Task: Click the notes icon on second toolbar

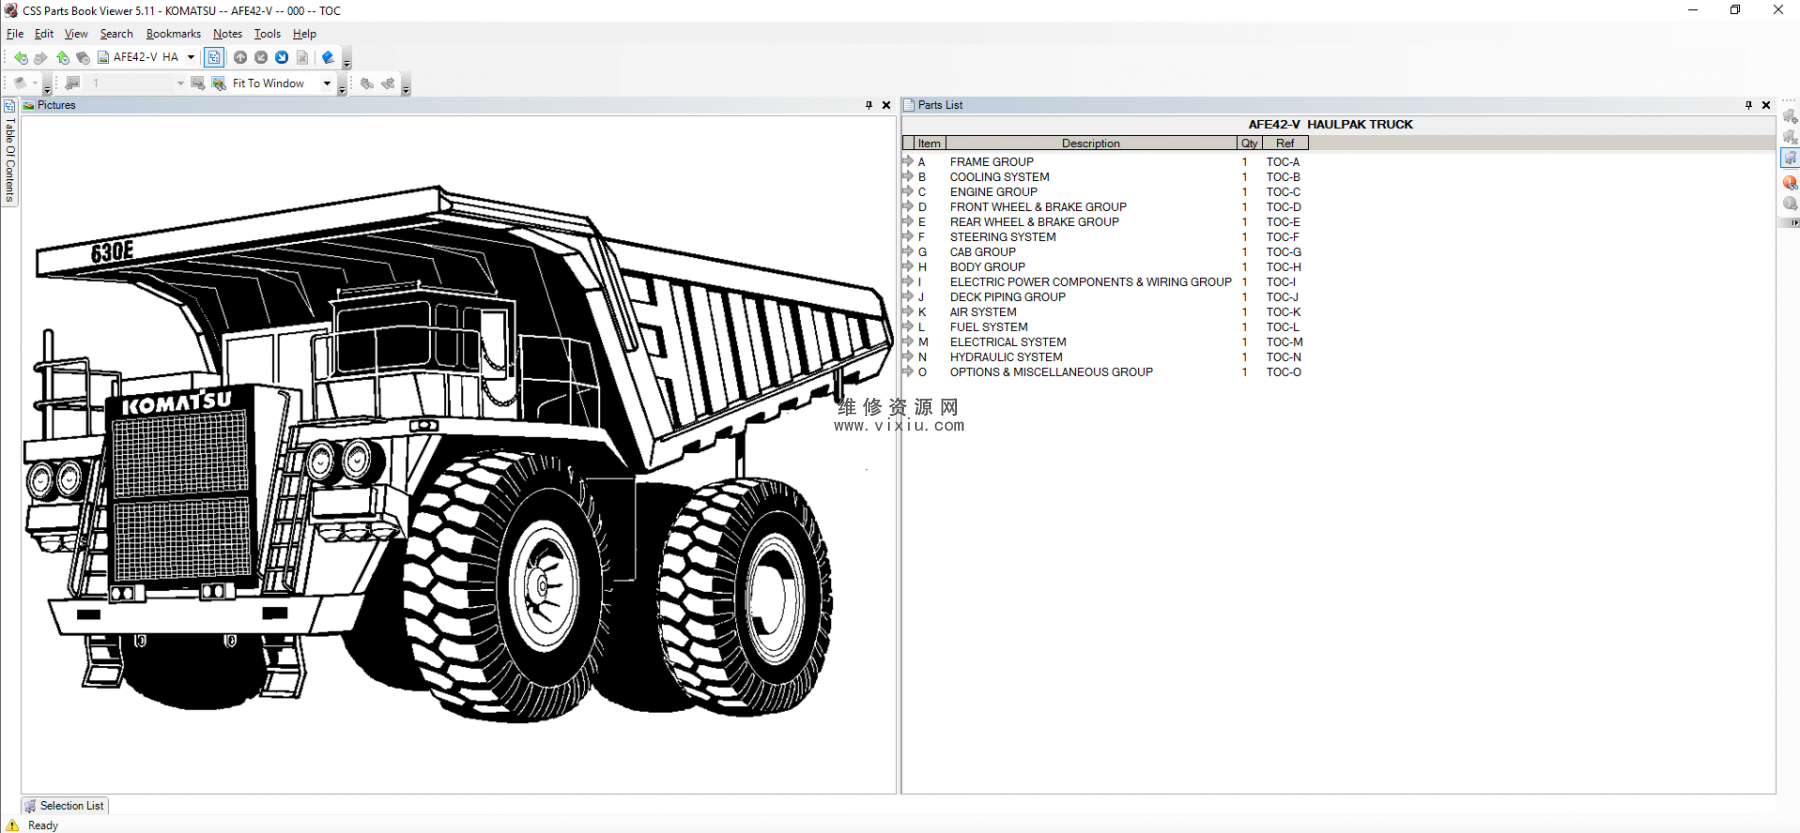Action: (x=19, y=84)
